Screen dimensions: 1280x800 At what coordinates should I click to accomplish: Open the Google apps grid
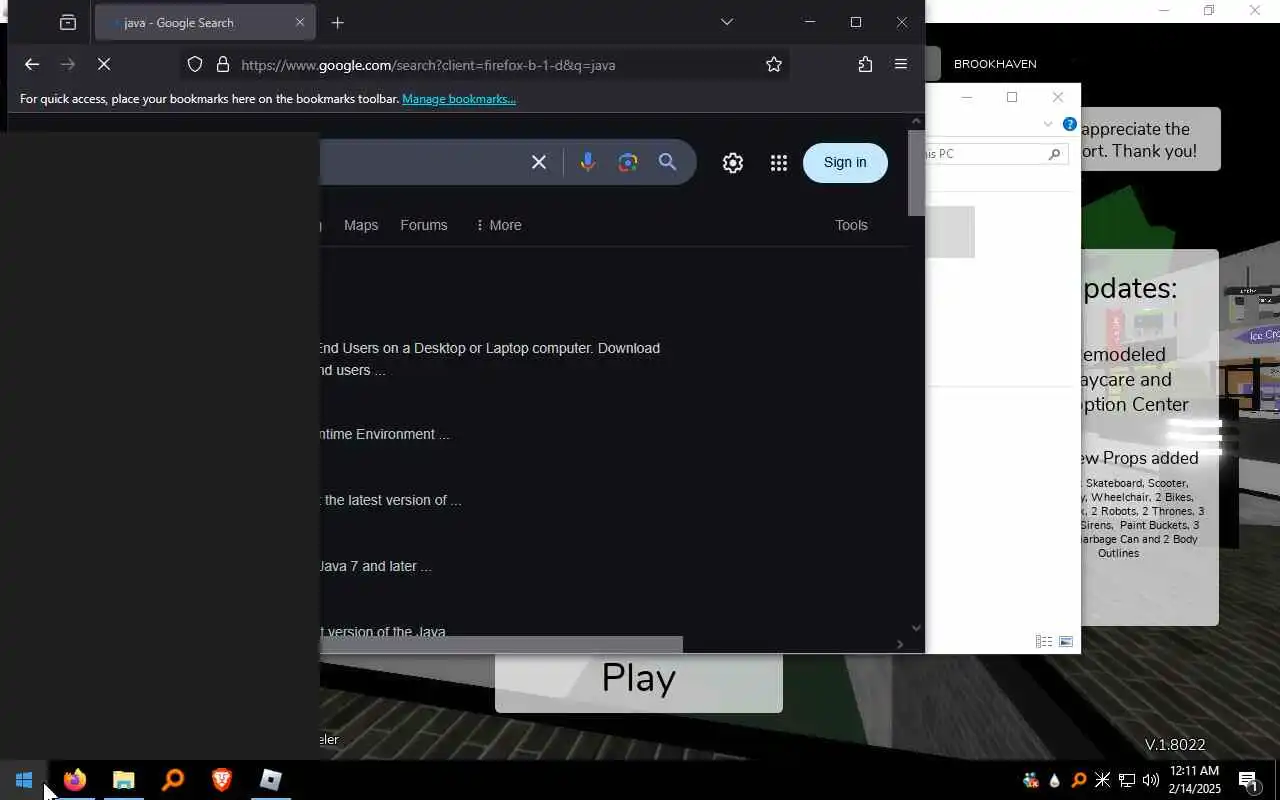779,163
